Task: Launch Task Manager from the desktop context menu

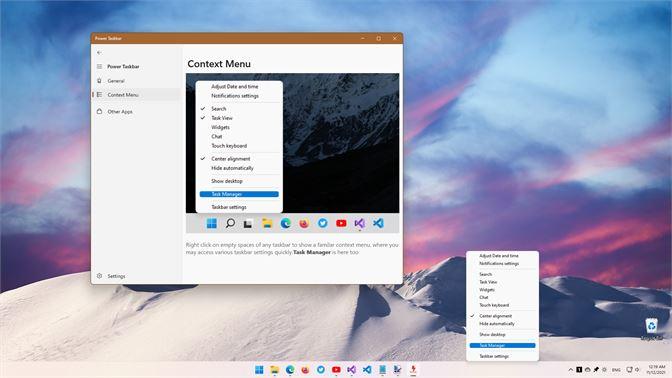Action: pos(502,345)
